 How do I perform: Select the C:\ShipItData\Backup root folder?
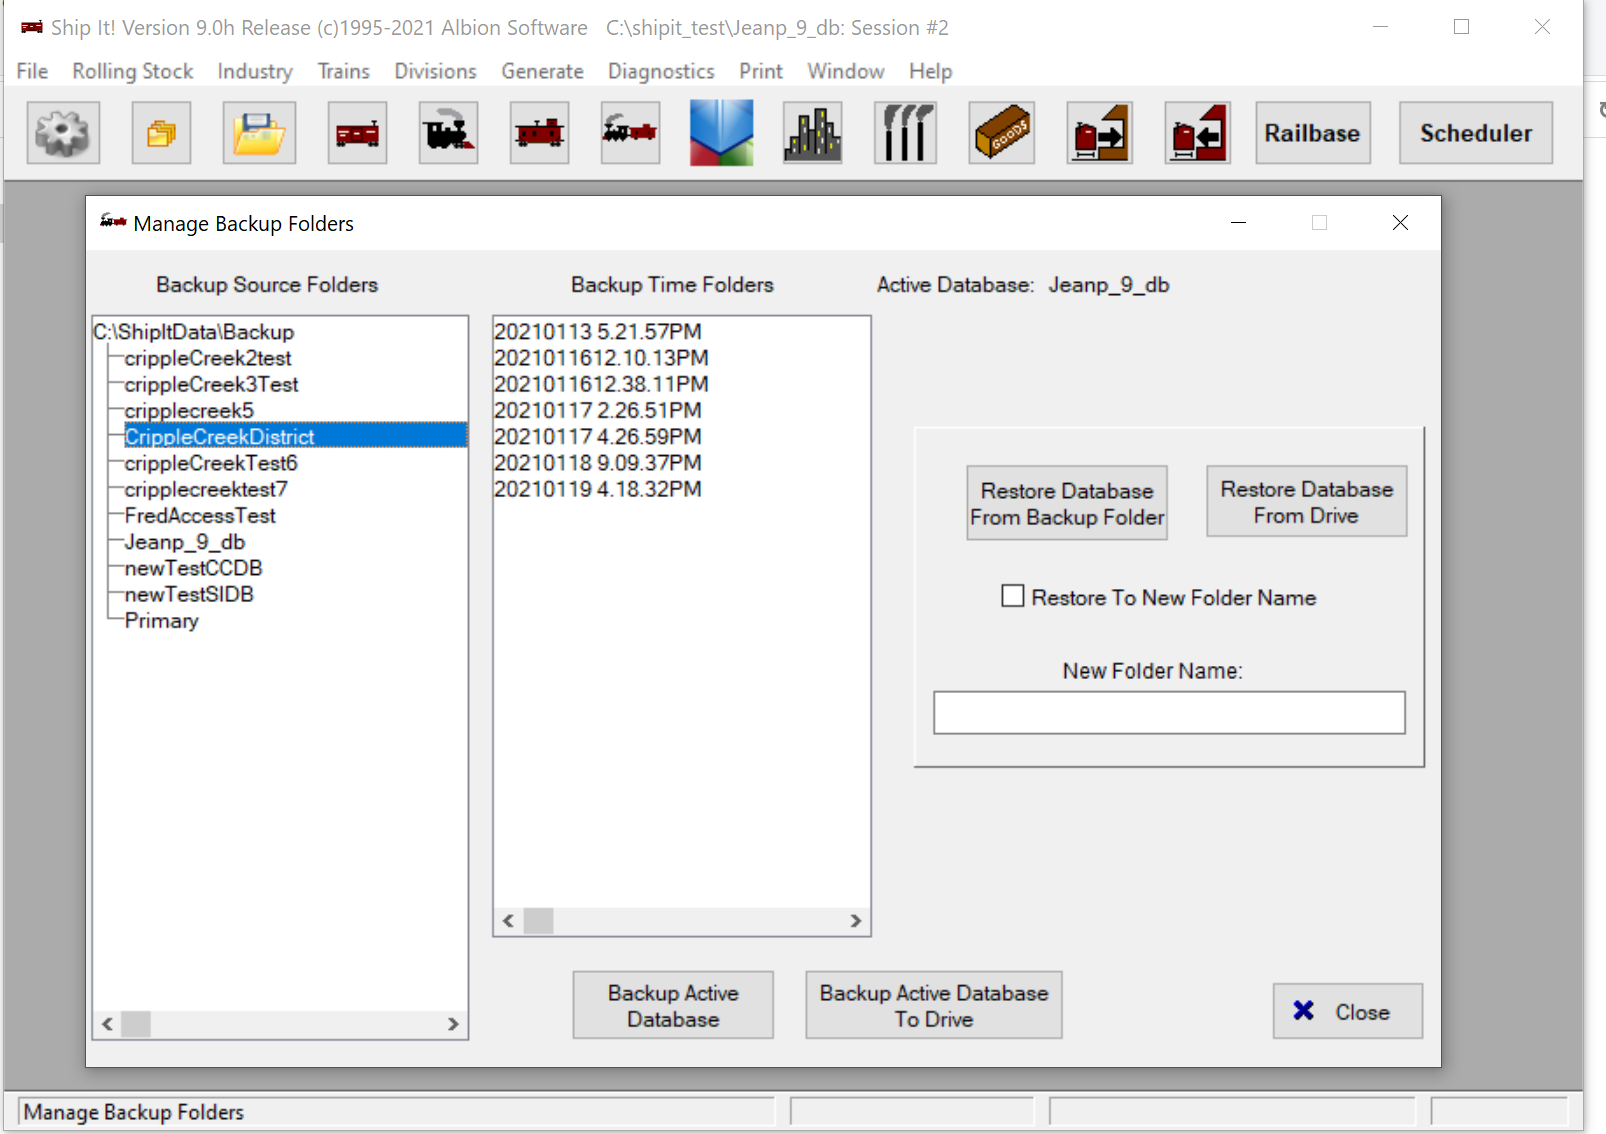click(194, 332)
